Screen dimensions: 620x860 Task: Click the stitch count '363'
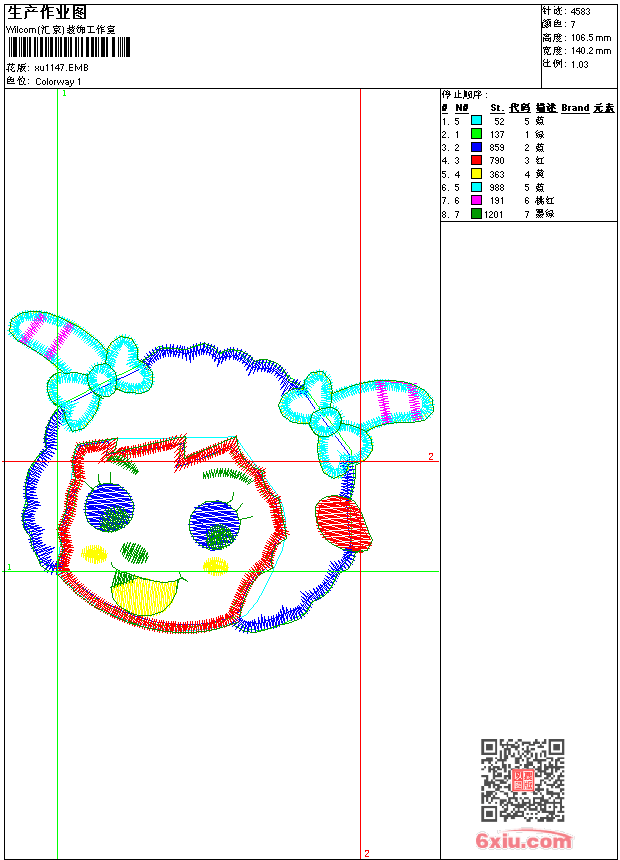[x=497, y=174]
